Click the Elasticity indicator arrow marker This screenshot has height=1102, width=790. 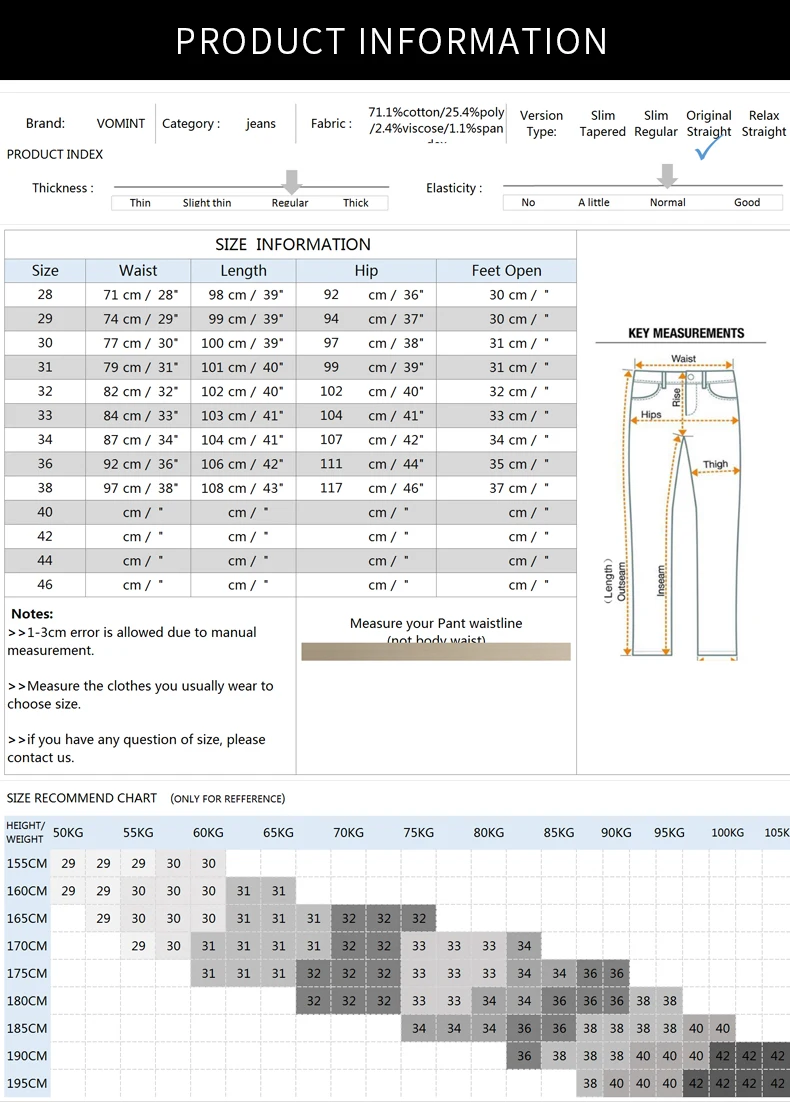[x=667, y=176]
